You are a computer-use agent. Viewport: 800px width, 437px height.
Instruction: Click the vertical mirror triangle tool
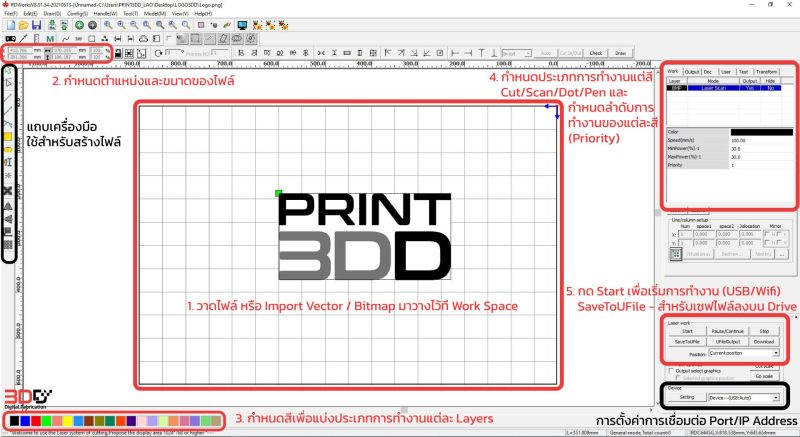[x=8, y=205]
